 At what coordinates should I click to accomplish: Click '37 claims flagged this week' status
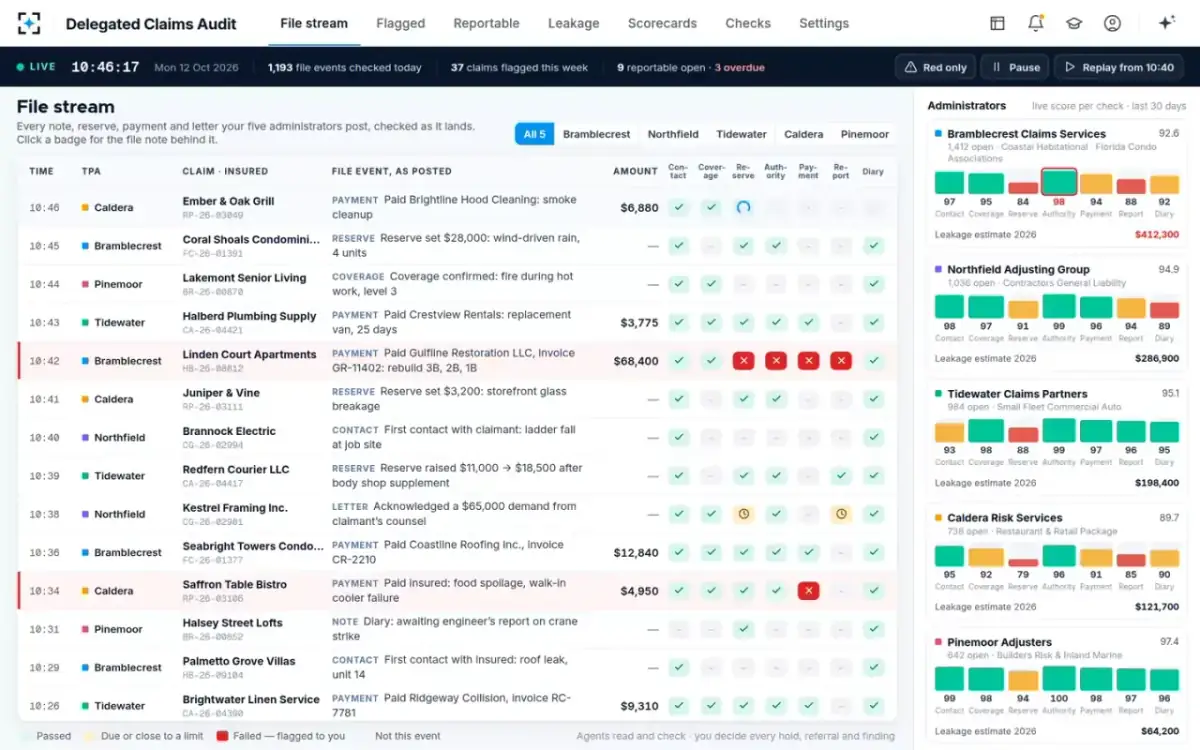pos(518,68)
